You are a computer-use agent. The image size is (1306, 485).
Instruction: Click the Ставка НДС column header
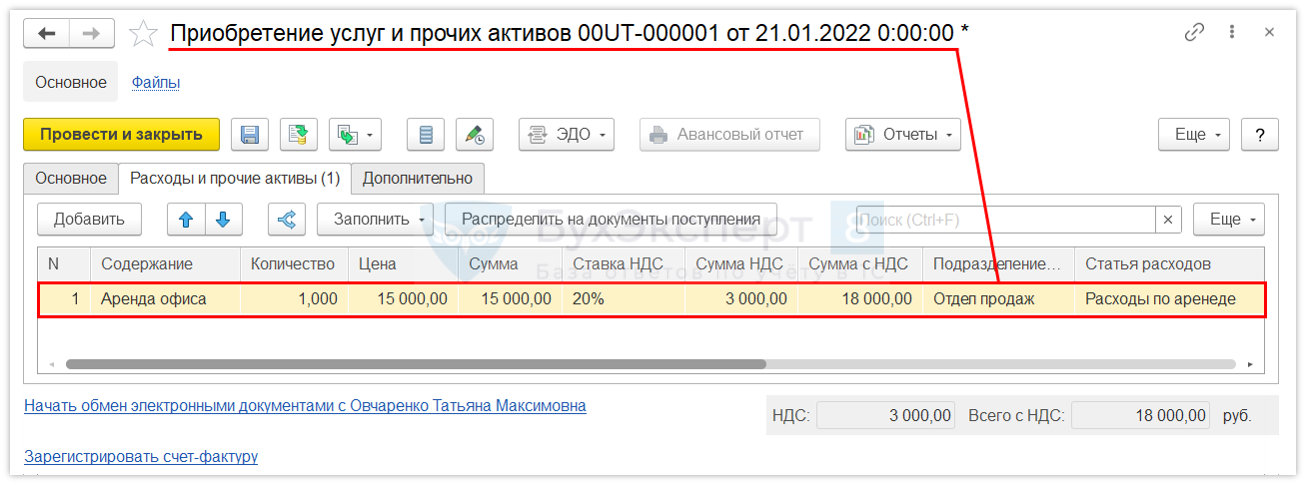623,264
